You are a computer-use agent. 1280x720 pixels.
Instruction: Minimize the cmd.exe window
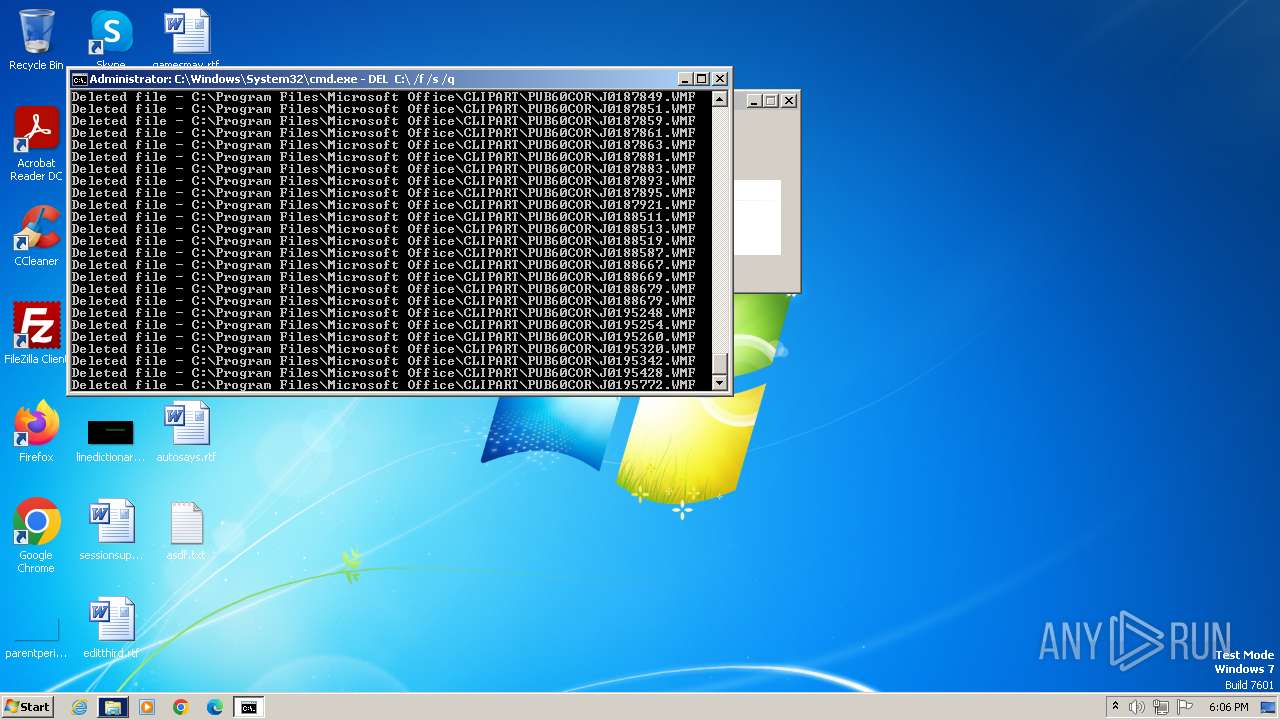[685, 79]
